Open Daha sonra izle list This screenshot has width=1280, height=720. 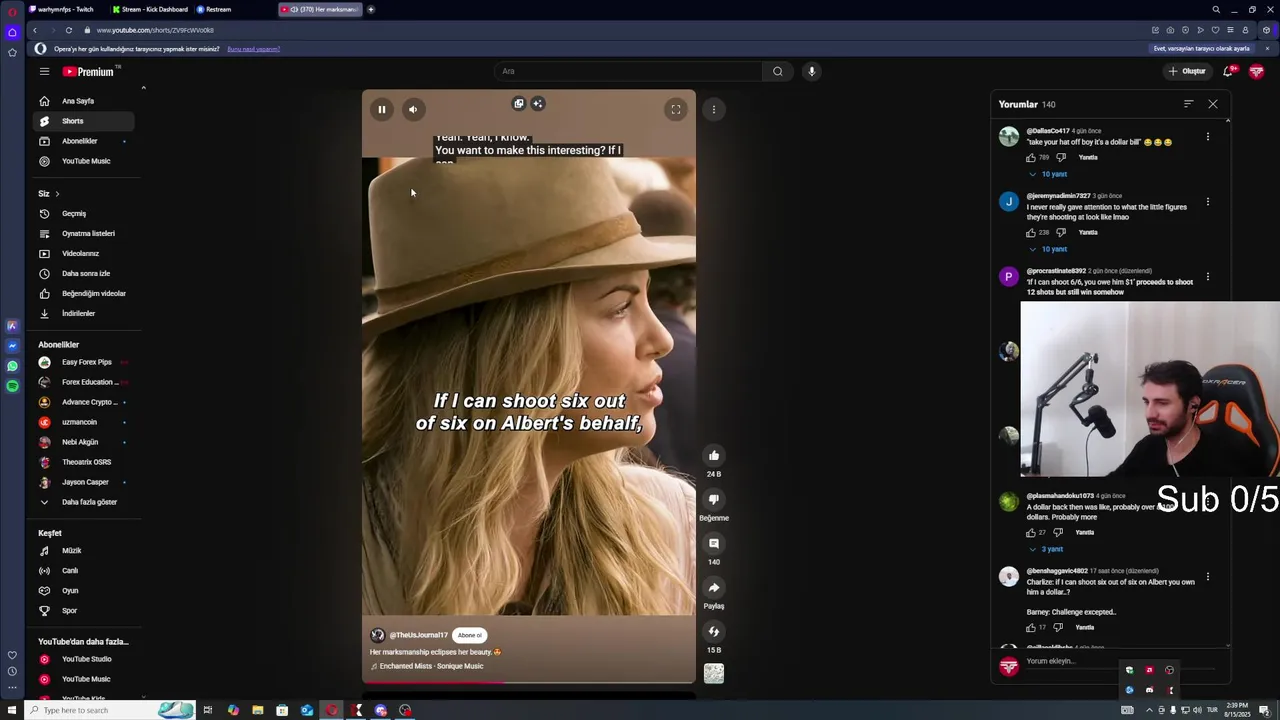point(83,273)
